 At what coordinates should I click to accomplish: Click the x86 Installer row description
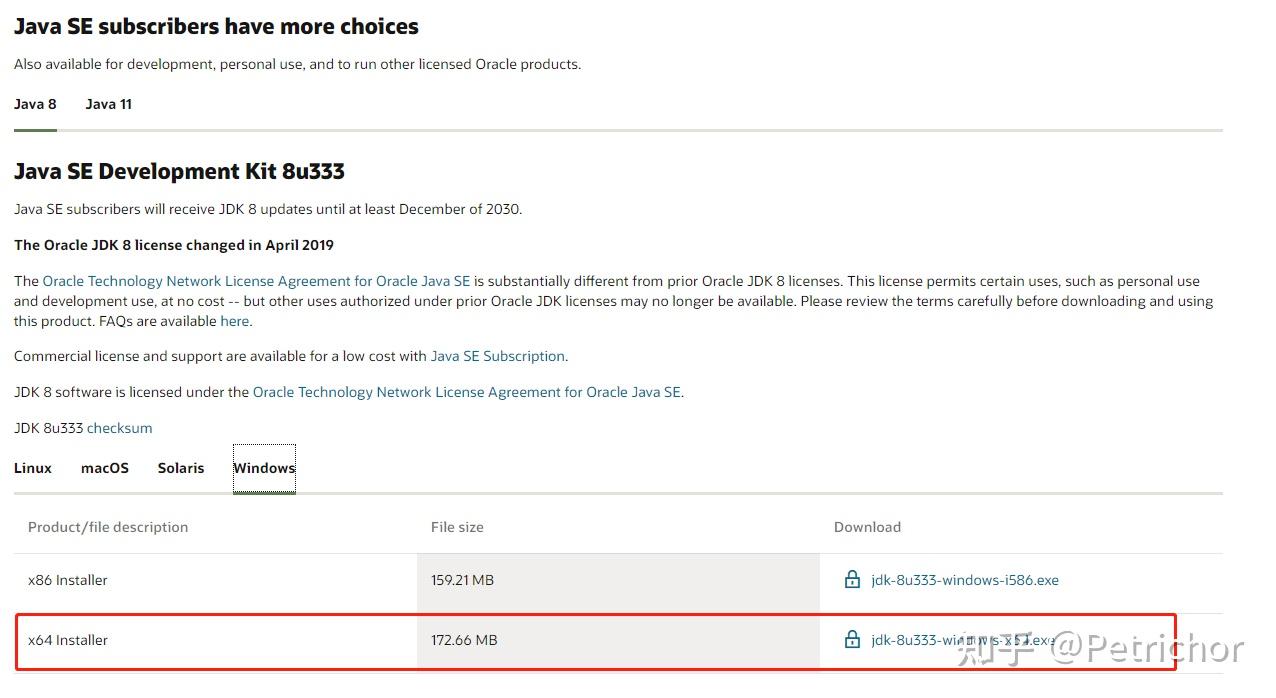(68, 580)
